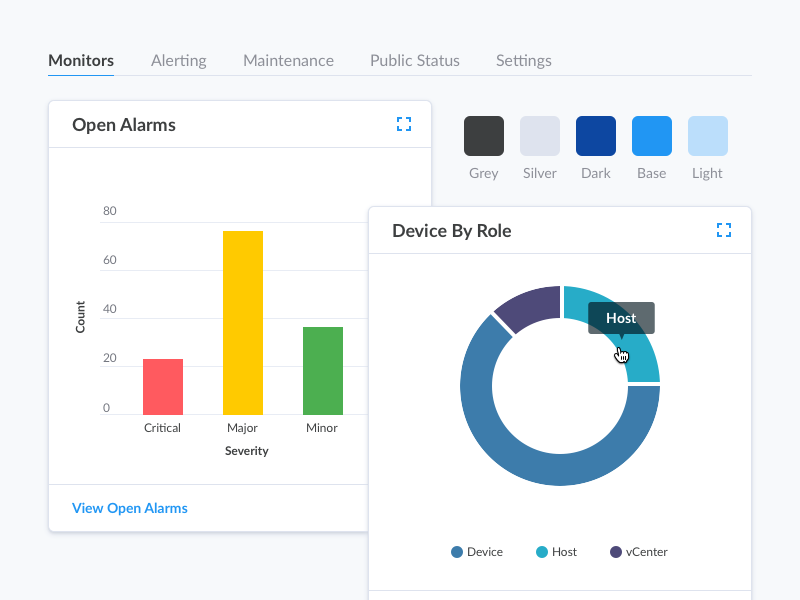Toggle the vCenter legend entry
The width and height of the screenshot is (800, 600).
coord(638,552)
